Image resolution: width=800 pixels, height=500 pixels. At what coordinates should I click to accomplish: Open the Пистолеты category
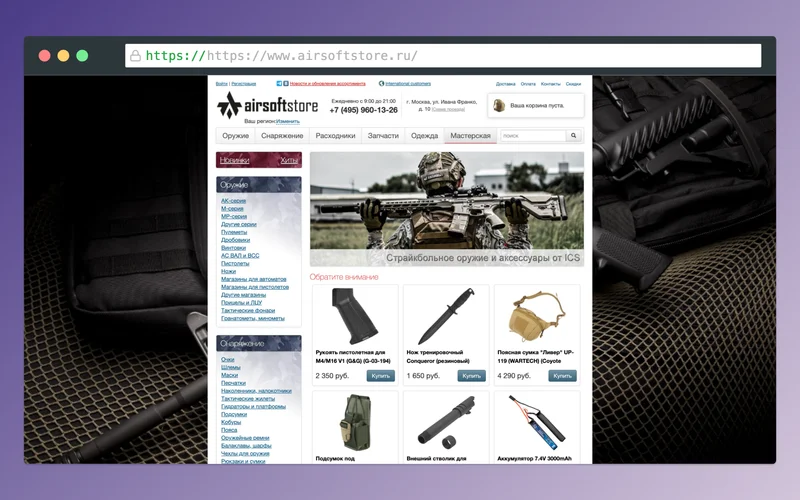point(235,263)
